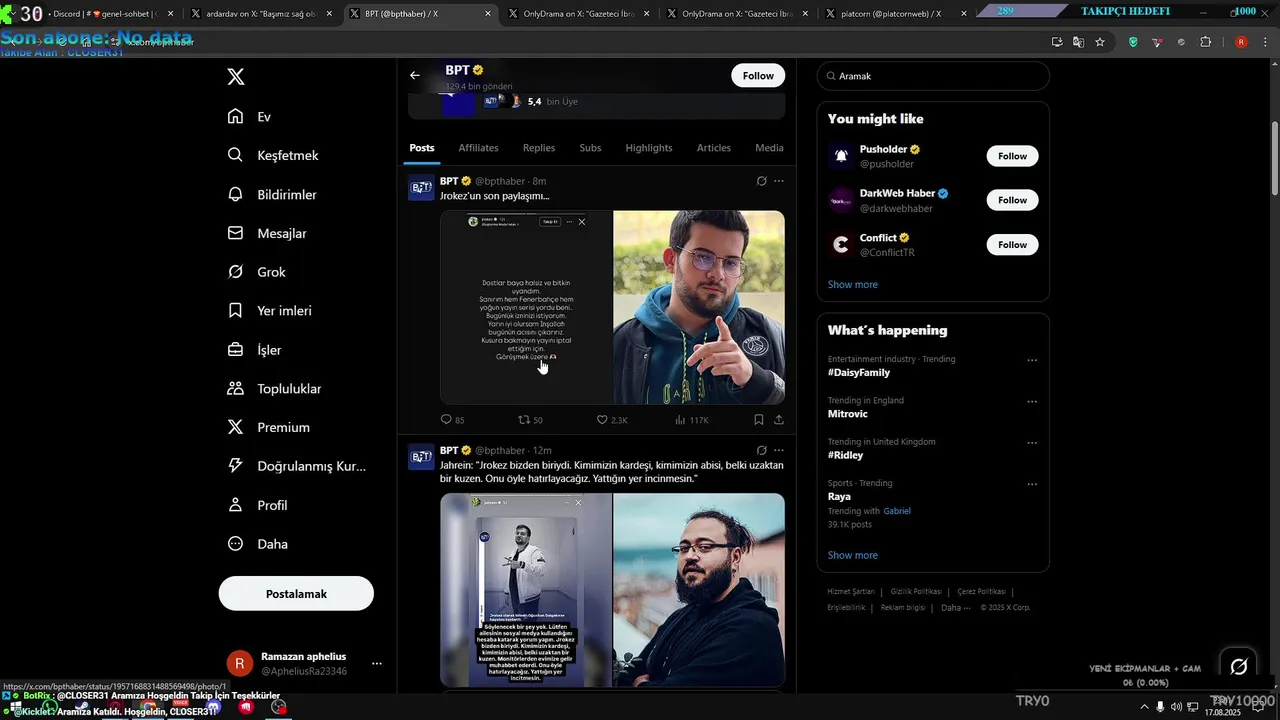Open the X logo home icon
Viewport: 1280px width, 720px height.
(x=236, y=77)
